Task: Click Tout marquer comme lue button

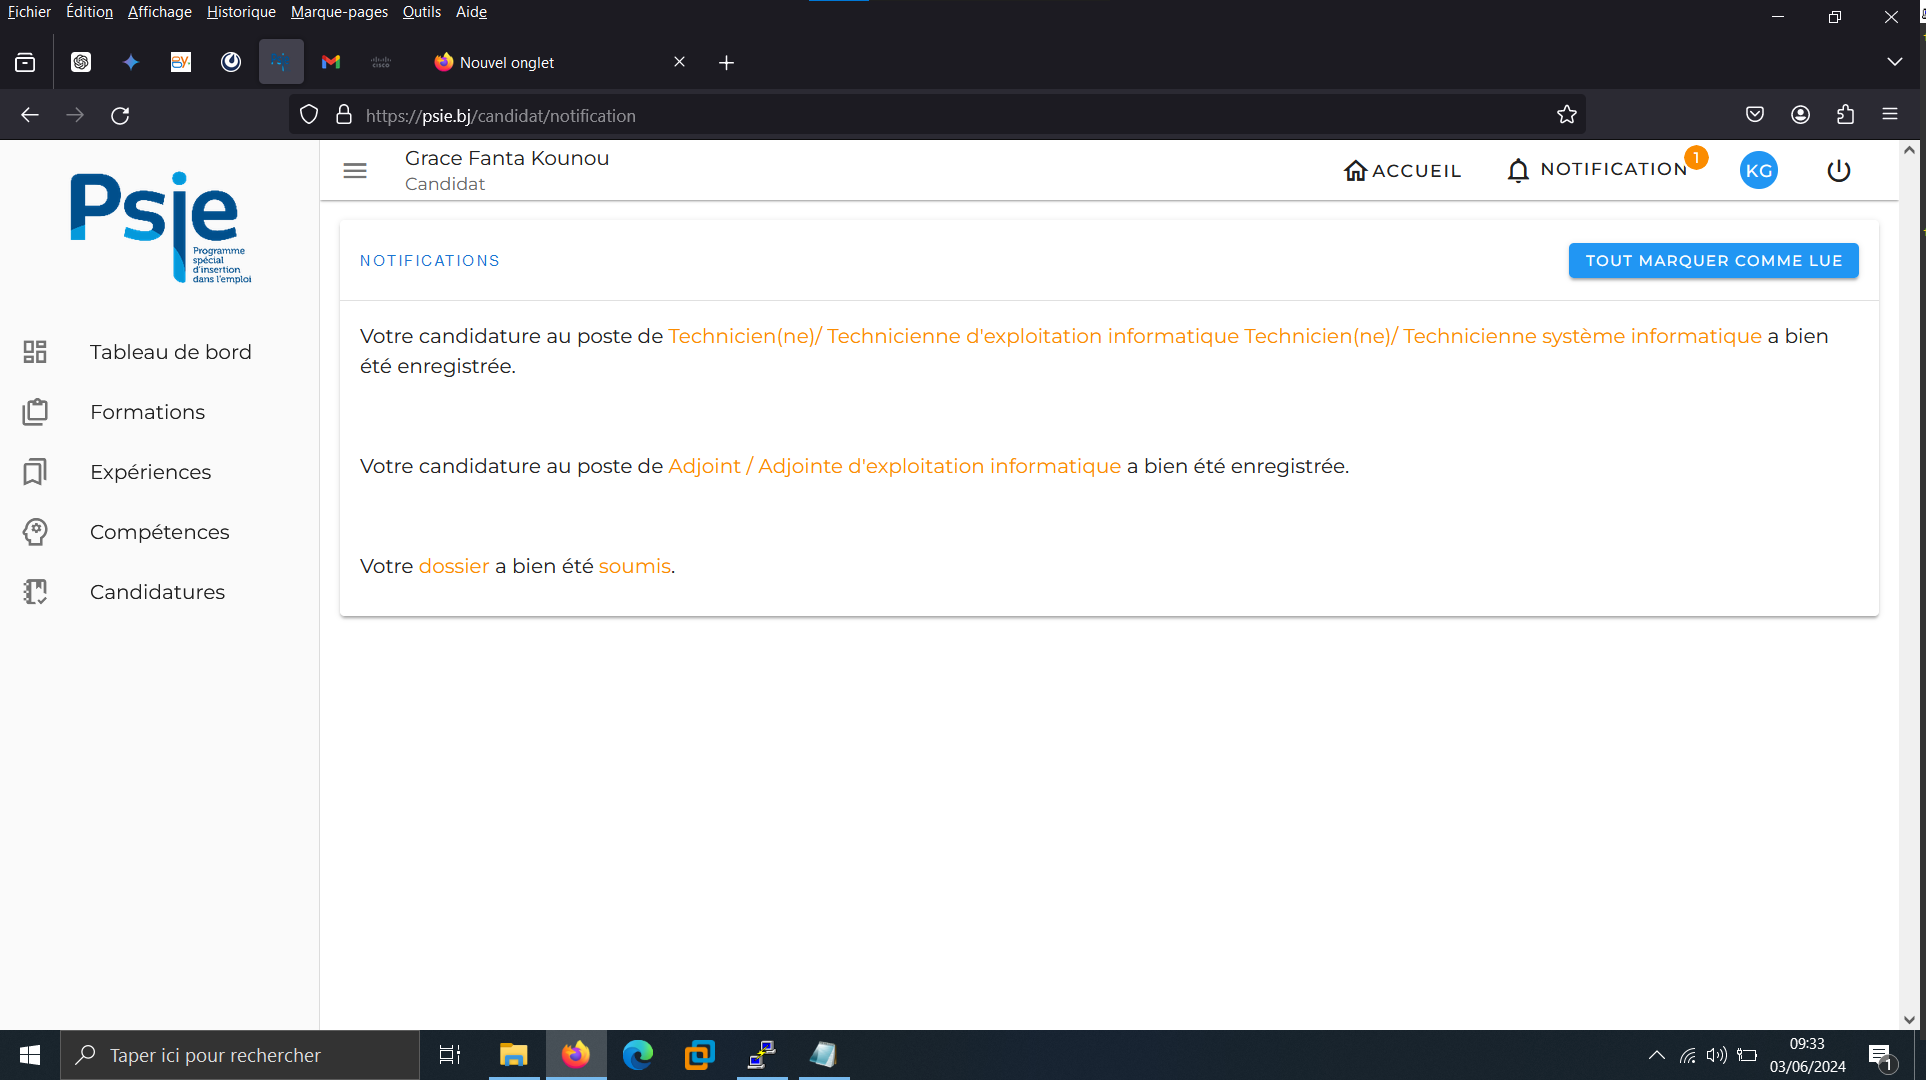Action: click(x=1713, y=261)
